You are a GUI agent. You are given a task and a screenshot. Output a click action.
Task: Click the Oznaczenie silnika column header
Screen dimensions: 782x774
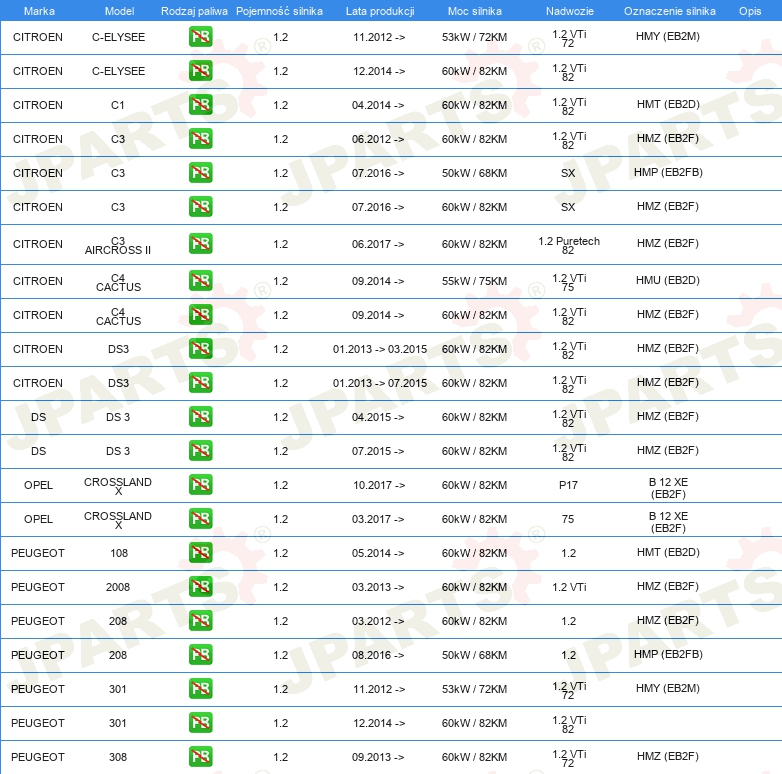pos(669,11)
